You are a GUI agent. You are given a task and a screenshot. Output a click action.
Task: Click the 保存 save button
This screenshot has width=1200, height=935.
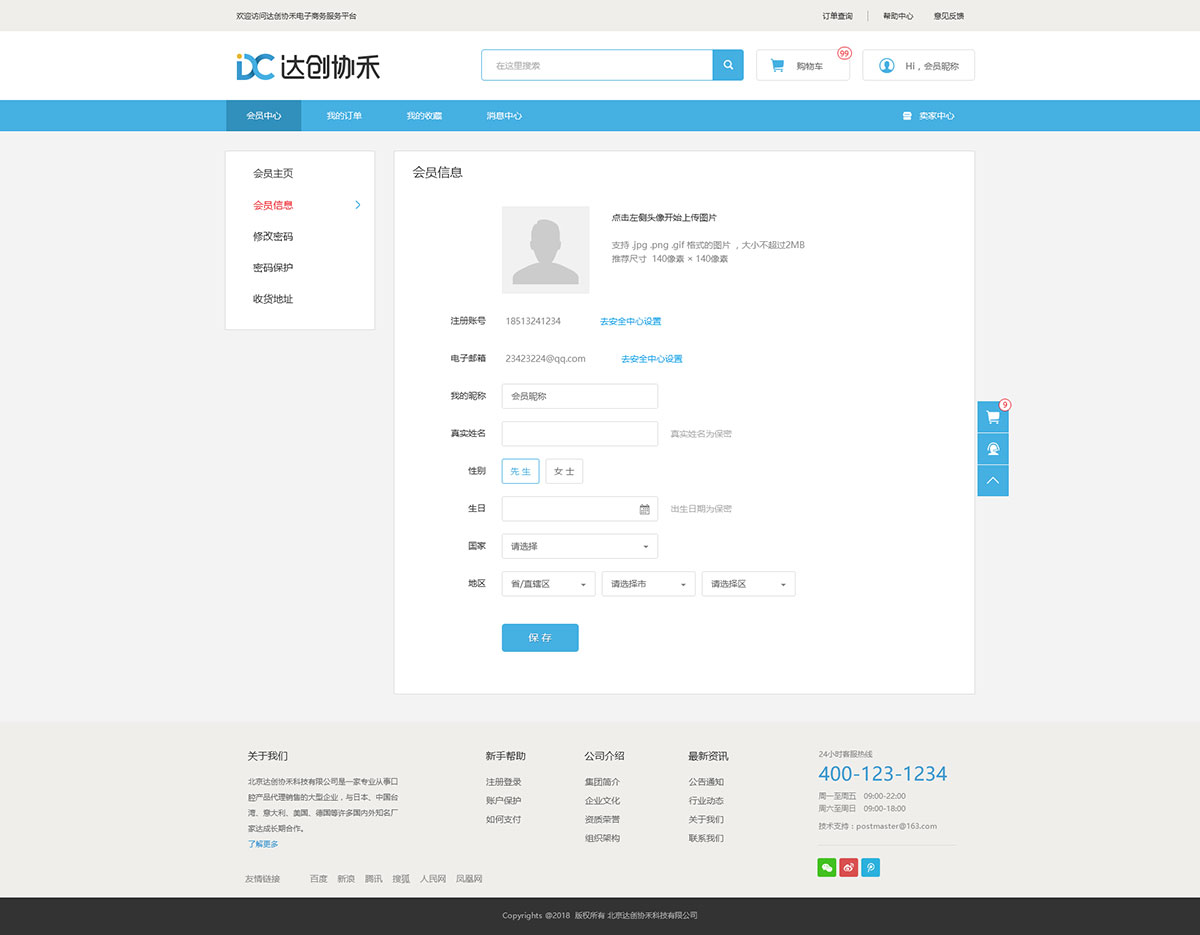pos(540,637)
